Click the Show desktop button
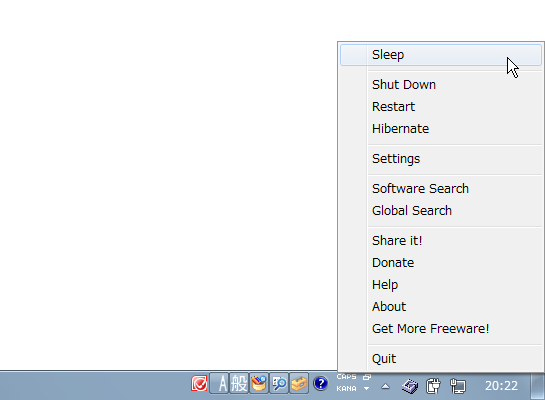The width and height of the screenshot is (545, 400). [x=538, y=386]
